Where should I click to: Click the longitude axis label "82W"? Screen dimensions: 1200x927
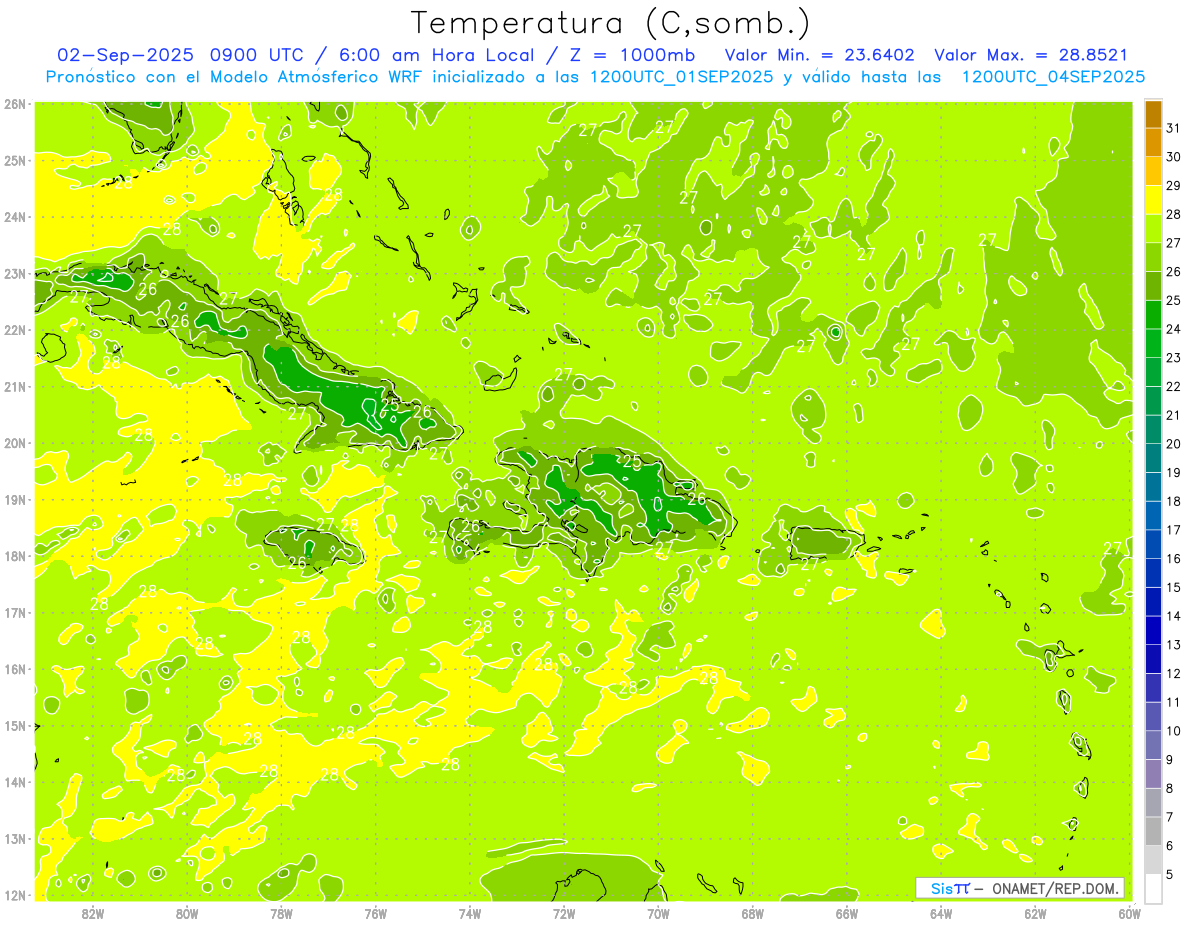(x=93, y=913)
